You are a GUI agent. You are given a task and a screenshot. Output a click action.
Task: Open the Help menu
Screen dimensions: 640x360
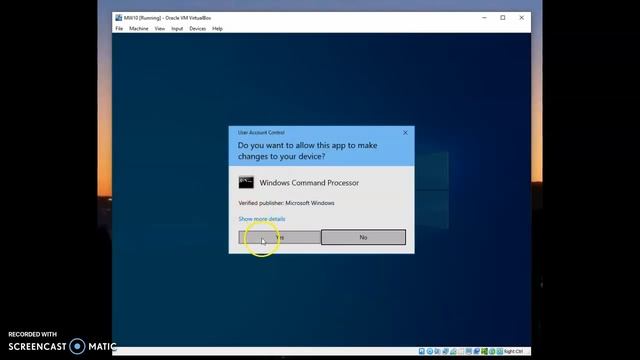pyautogui.click(x=217, y=29)
